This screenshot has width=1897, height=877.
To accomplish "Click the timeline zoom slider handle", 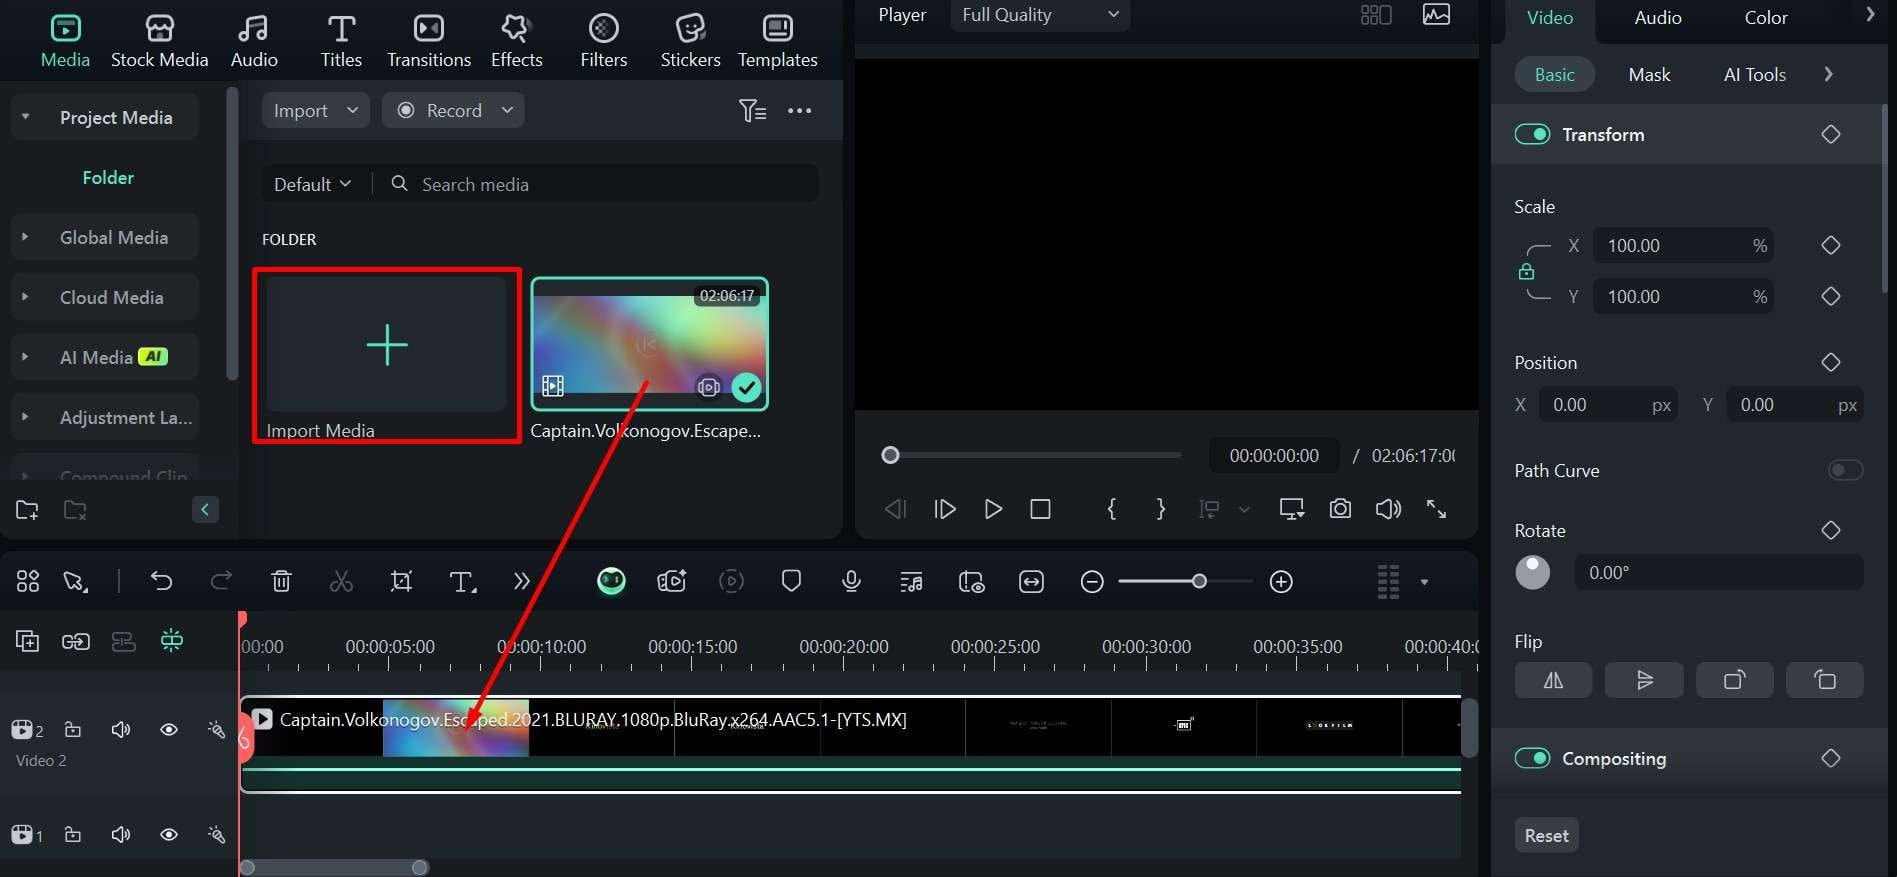I will pyautogui.click(x=1199, y=581).
